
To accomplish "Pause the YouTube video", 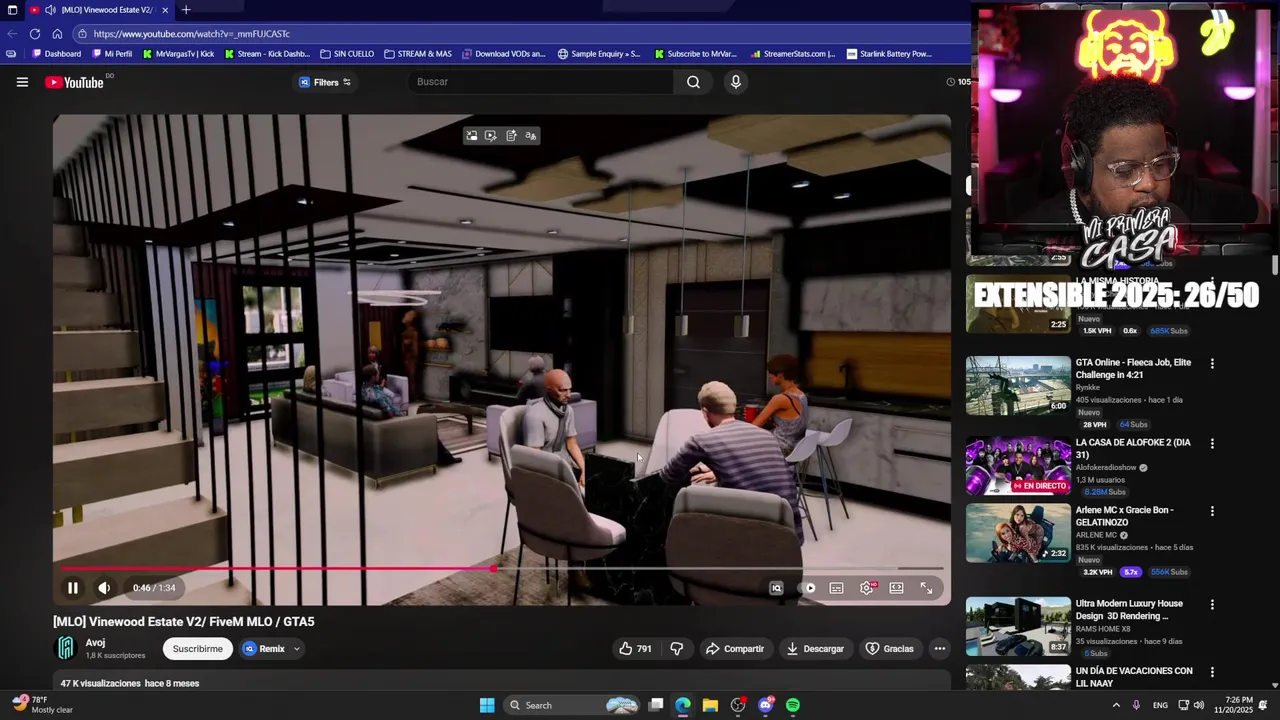I will click(72, 588).
